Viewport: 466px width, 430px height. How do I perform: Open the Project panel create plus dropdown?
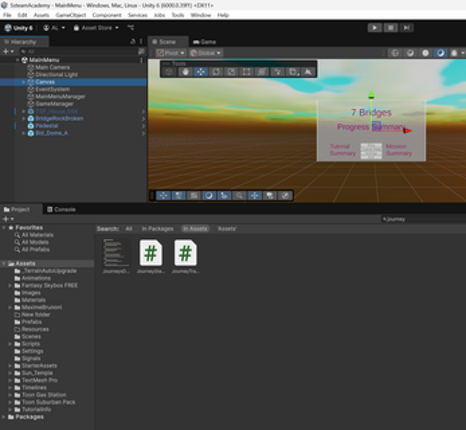(8, 219)
